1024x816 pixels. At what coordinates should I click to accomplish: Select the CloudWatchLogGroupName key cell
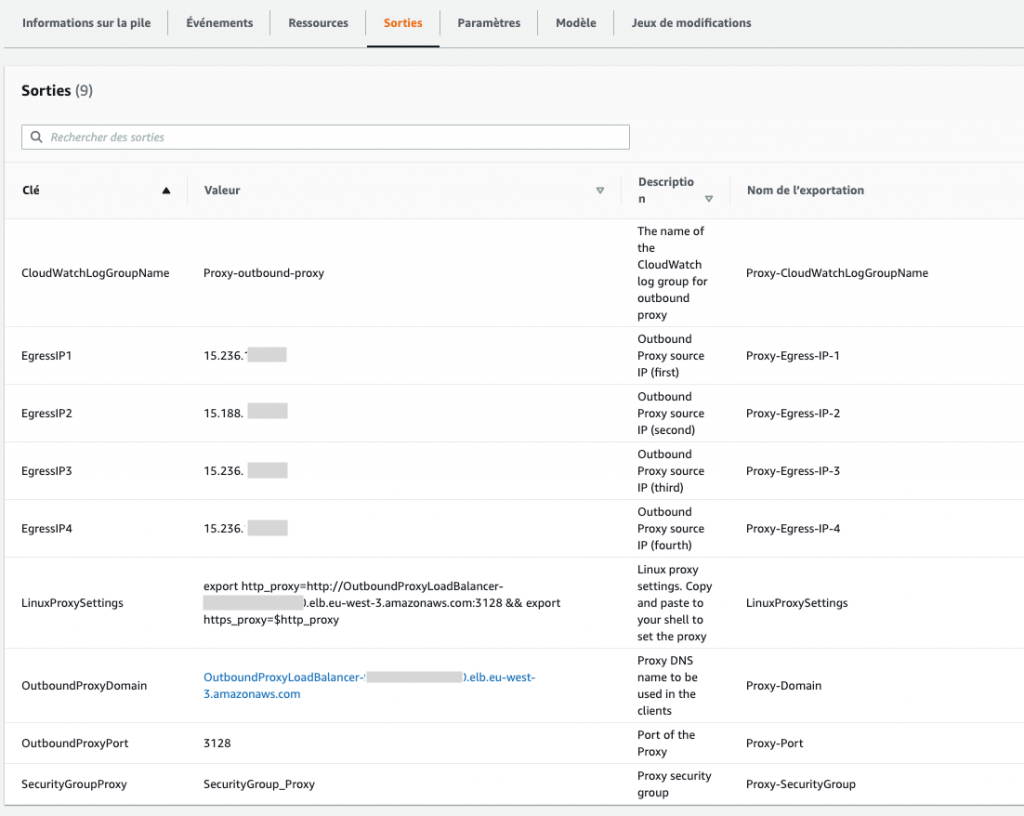(x=95, y=273)
